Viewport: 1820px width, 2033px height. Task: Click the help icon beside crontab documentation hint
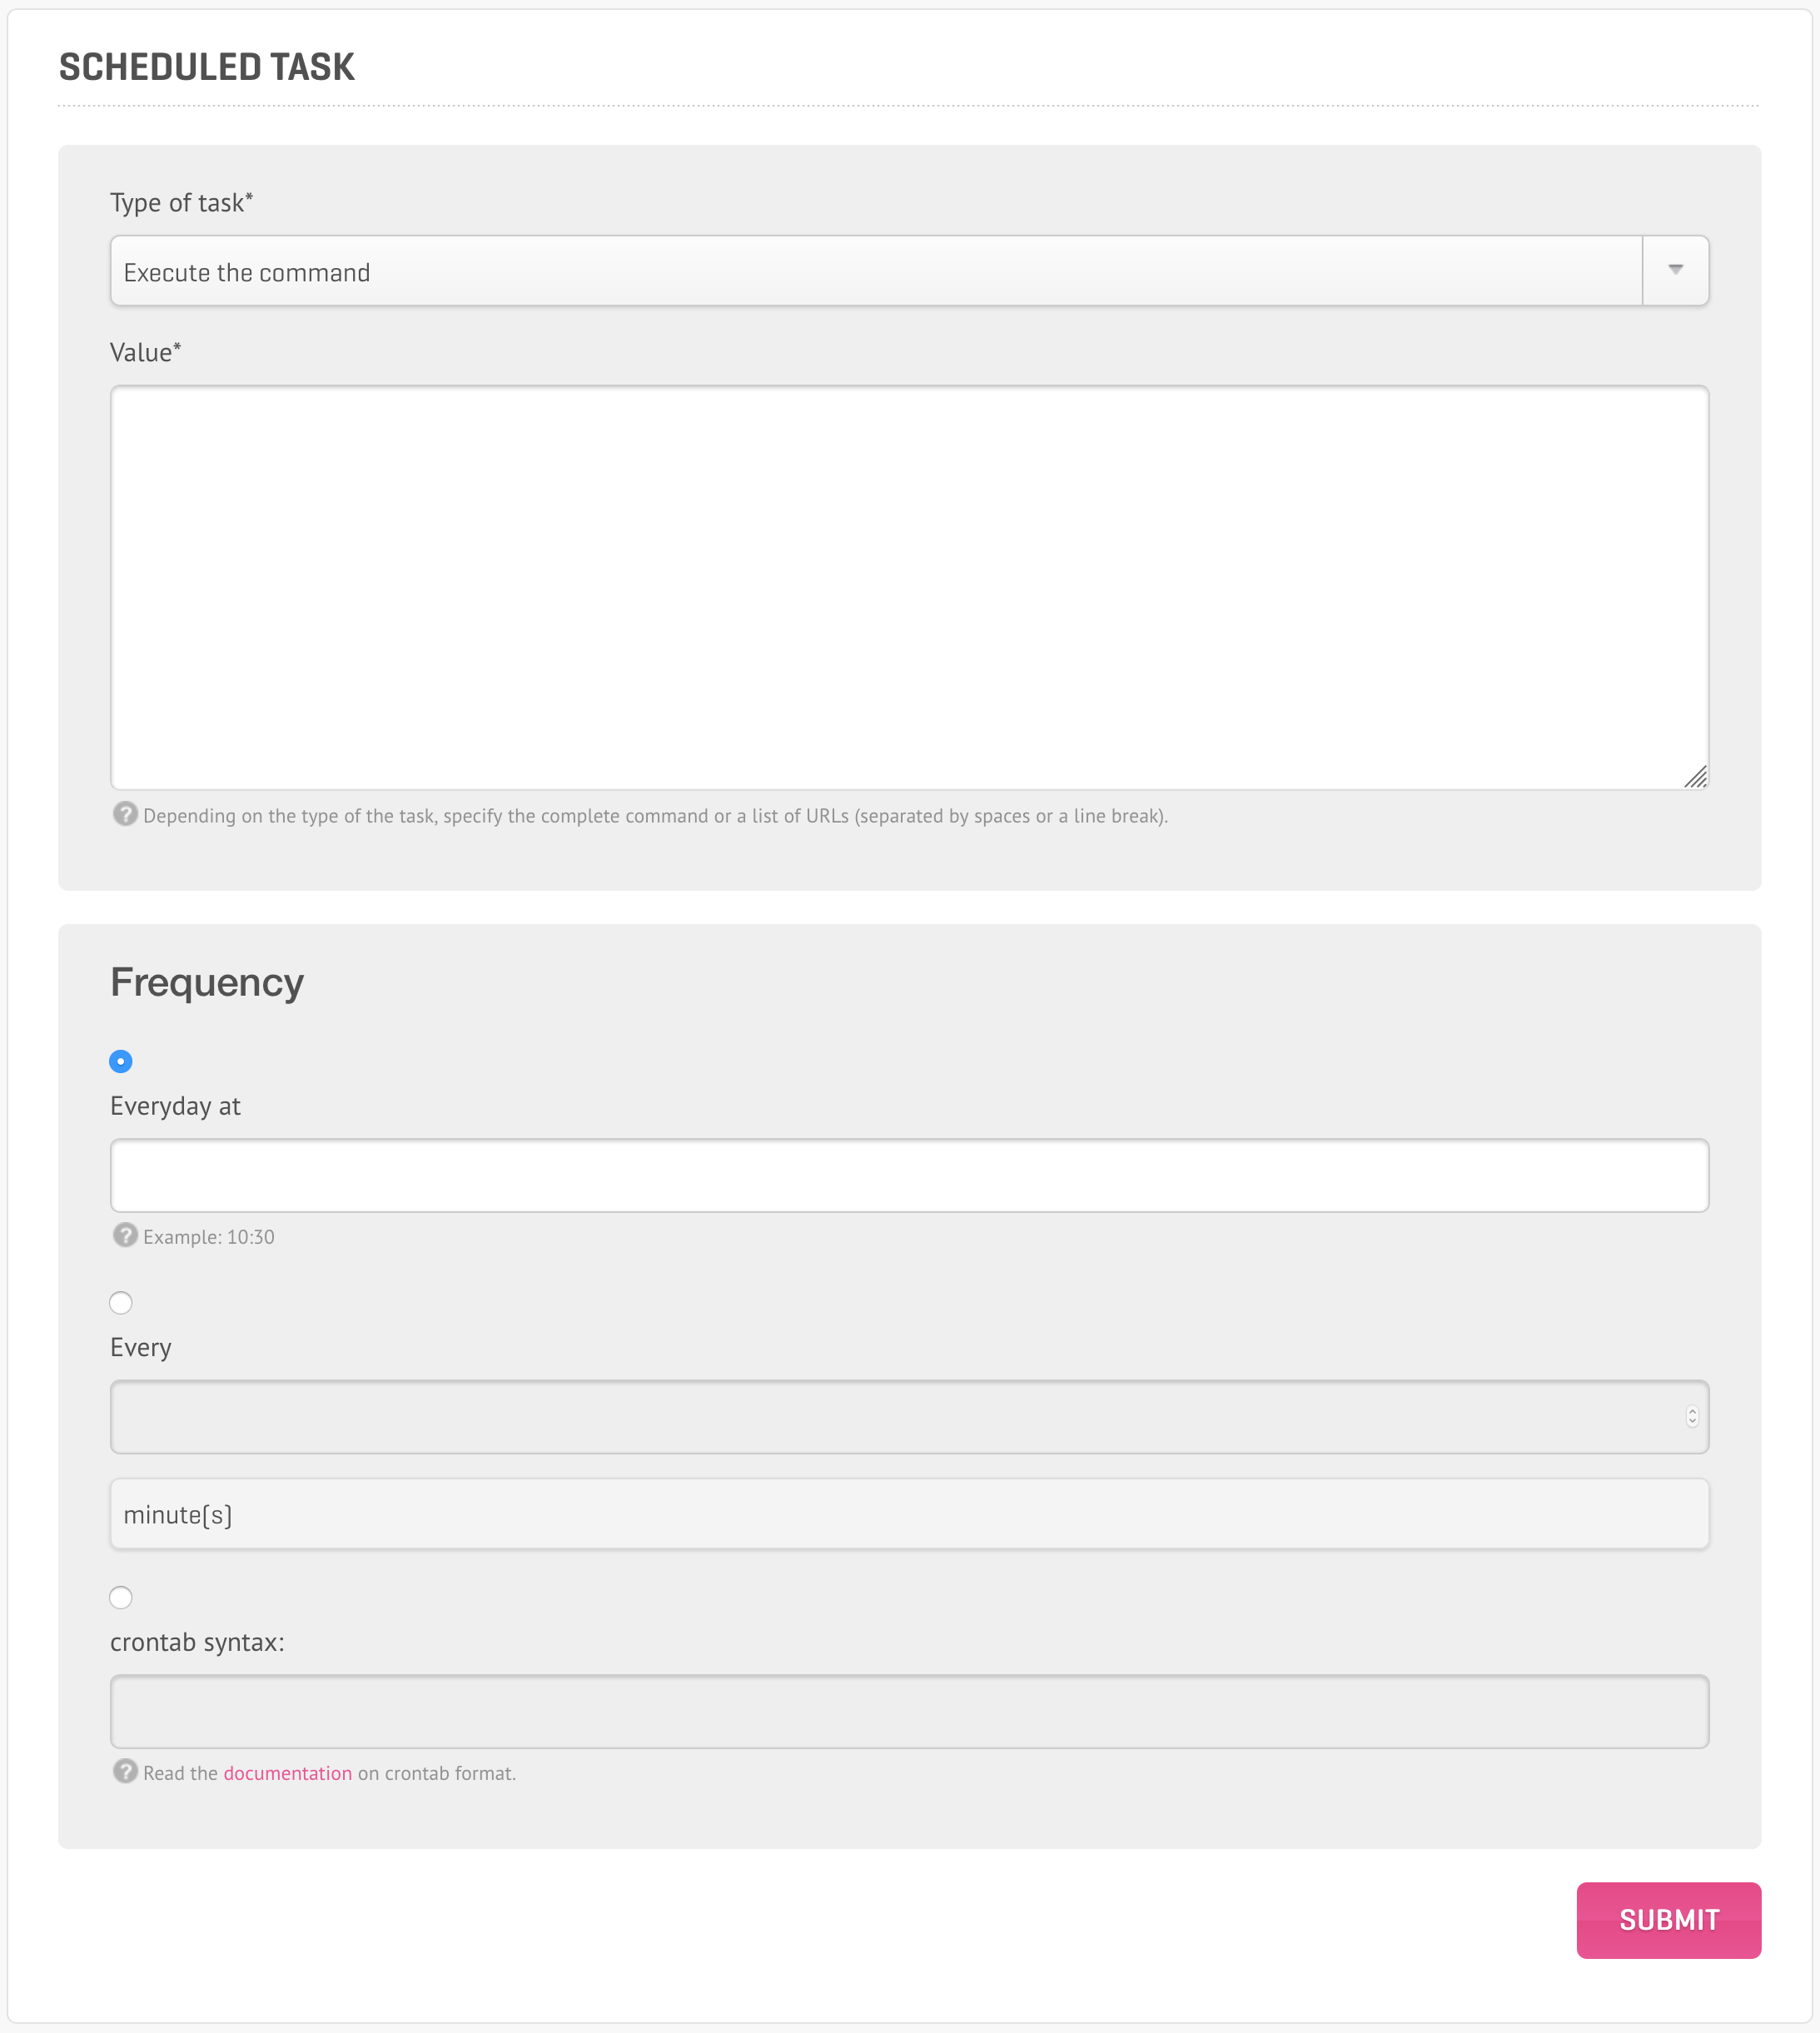(125, 1771)
